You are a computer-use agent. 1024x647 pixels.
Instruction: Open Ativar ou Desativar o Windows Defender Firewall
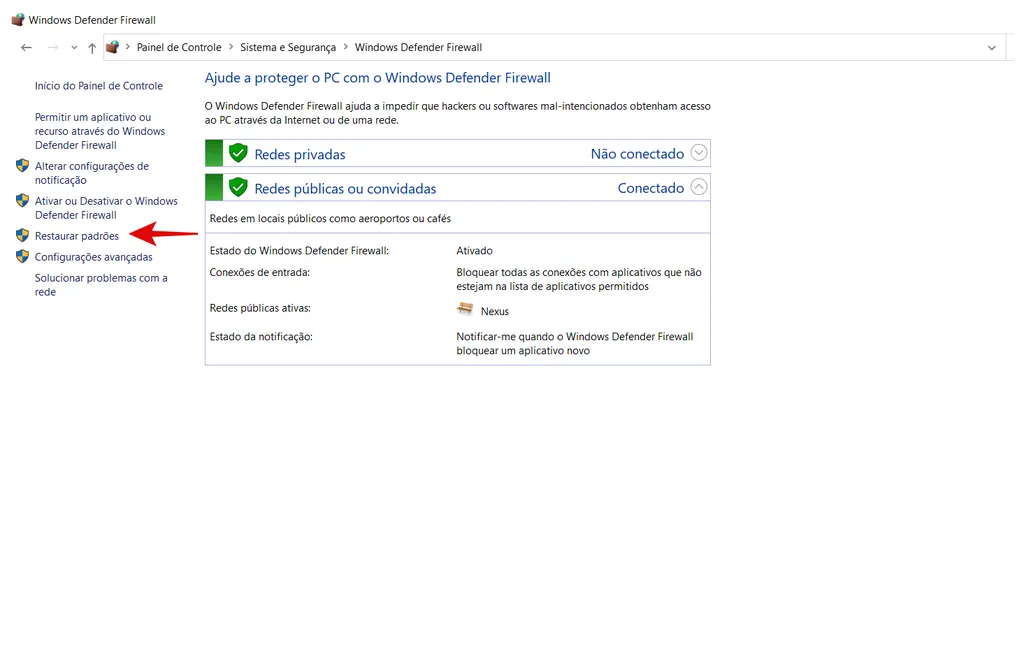[106, 208]
